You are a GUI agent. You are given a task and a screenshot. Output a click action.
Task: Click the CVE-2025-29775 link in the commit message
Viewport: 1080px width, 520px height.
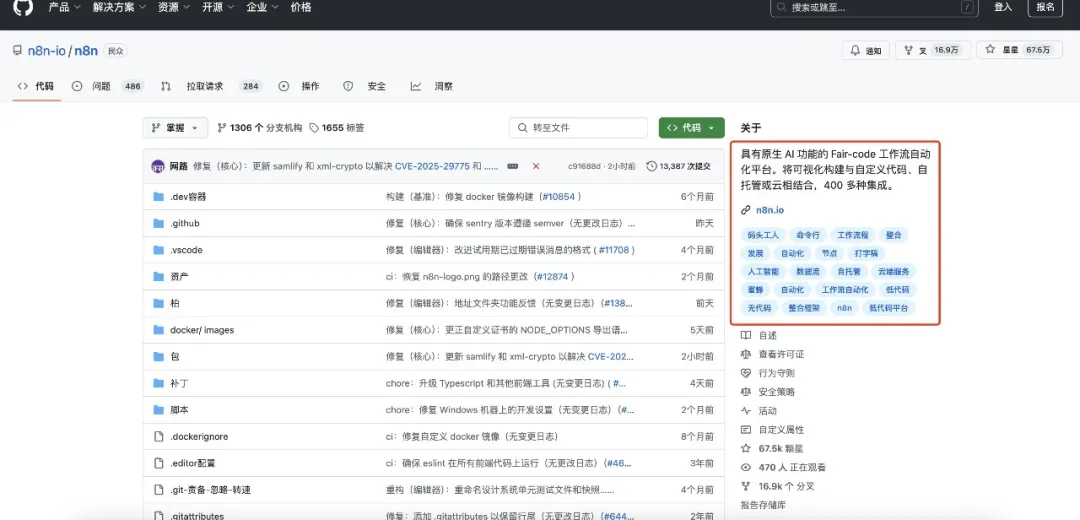pyautogui.click(x=432, y=166)
